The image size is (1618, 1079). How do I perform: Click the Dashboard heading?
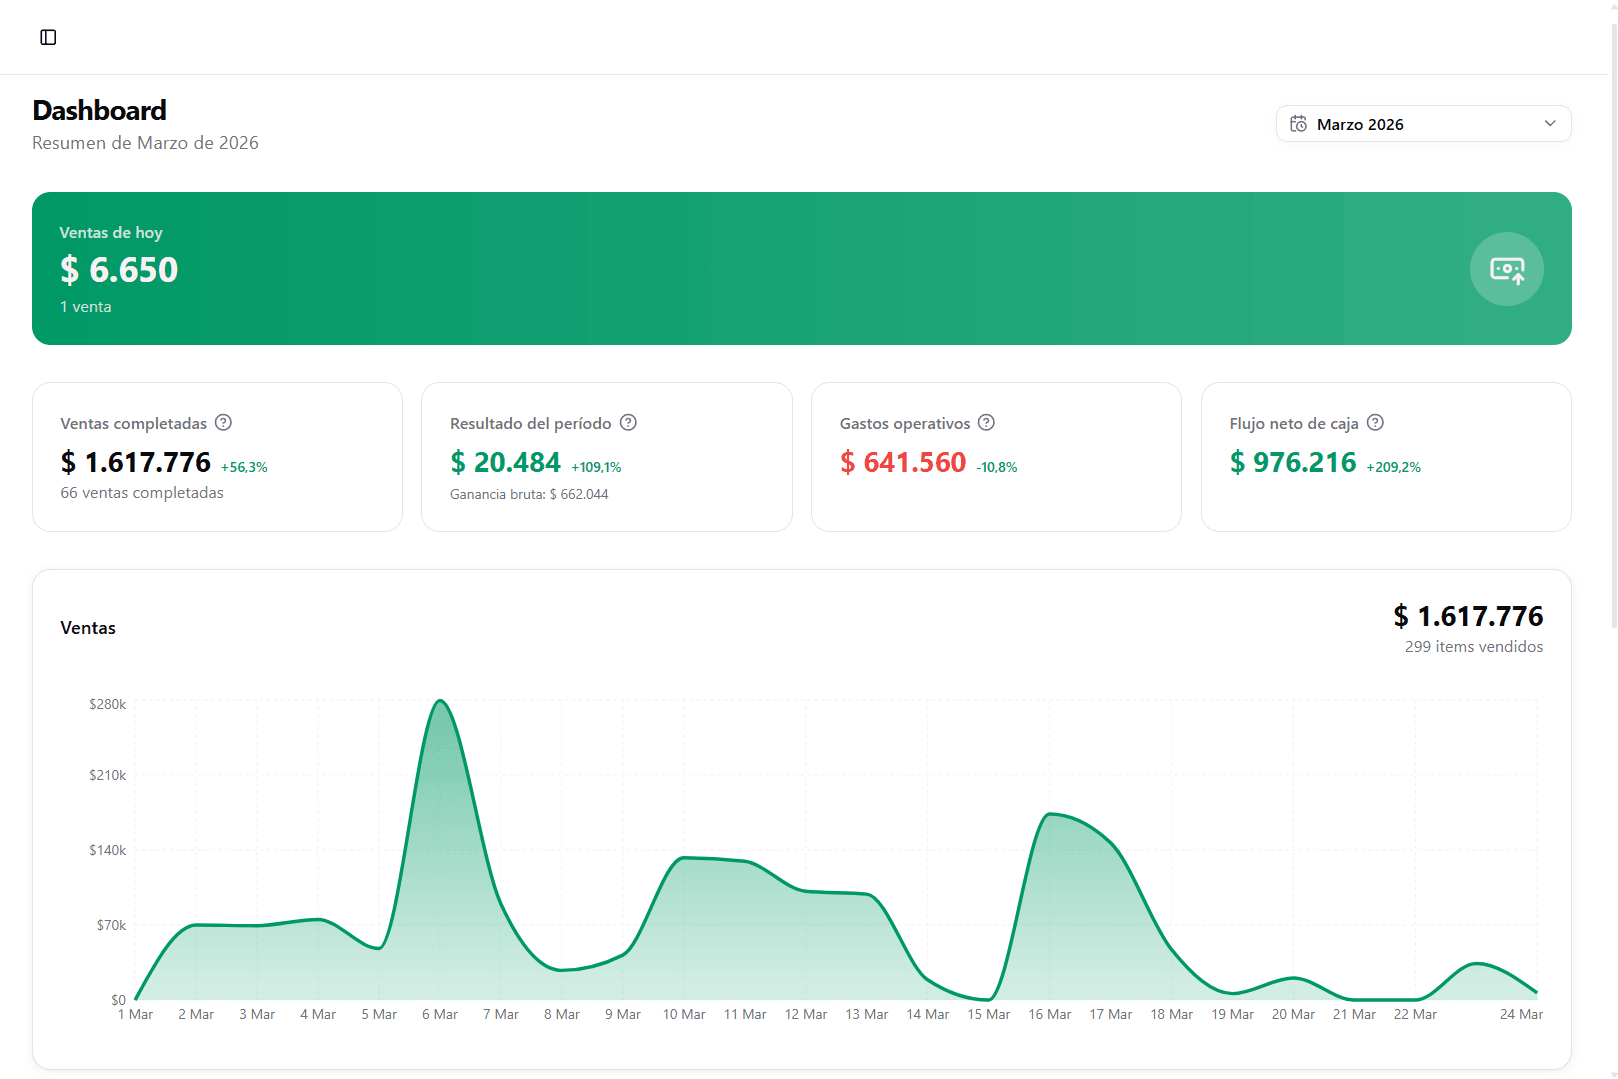(x=99, y=110)
